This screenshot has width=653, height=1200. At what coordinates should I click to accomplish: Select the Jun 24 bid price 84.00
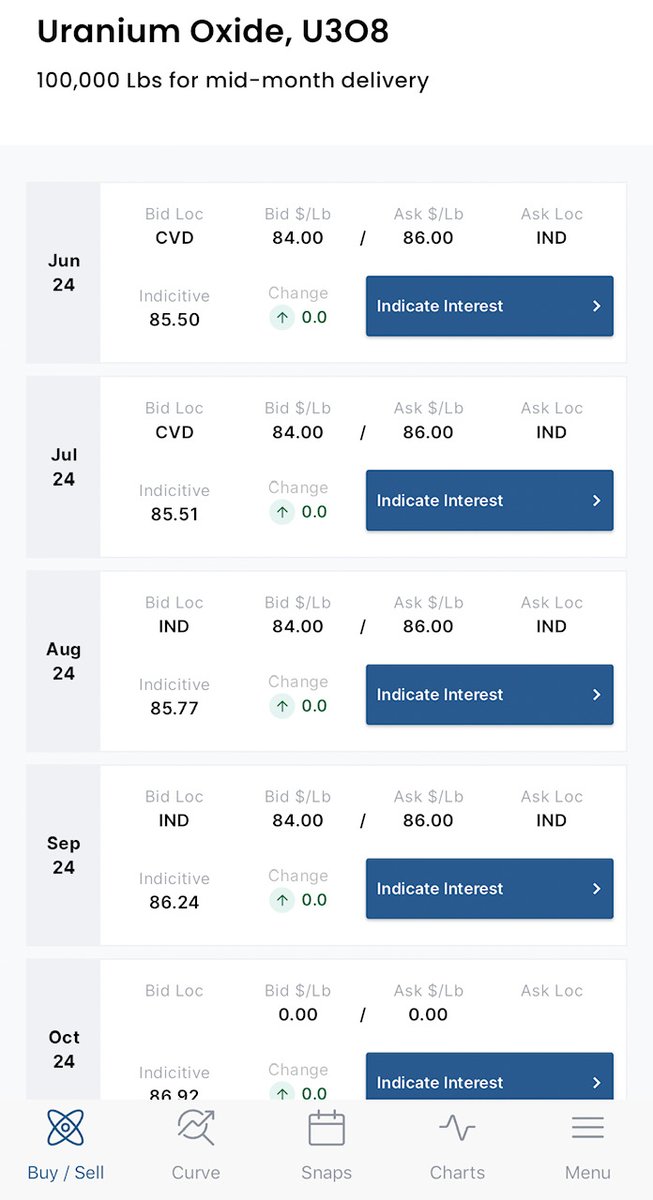pos(298,238)
